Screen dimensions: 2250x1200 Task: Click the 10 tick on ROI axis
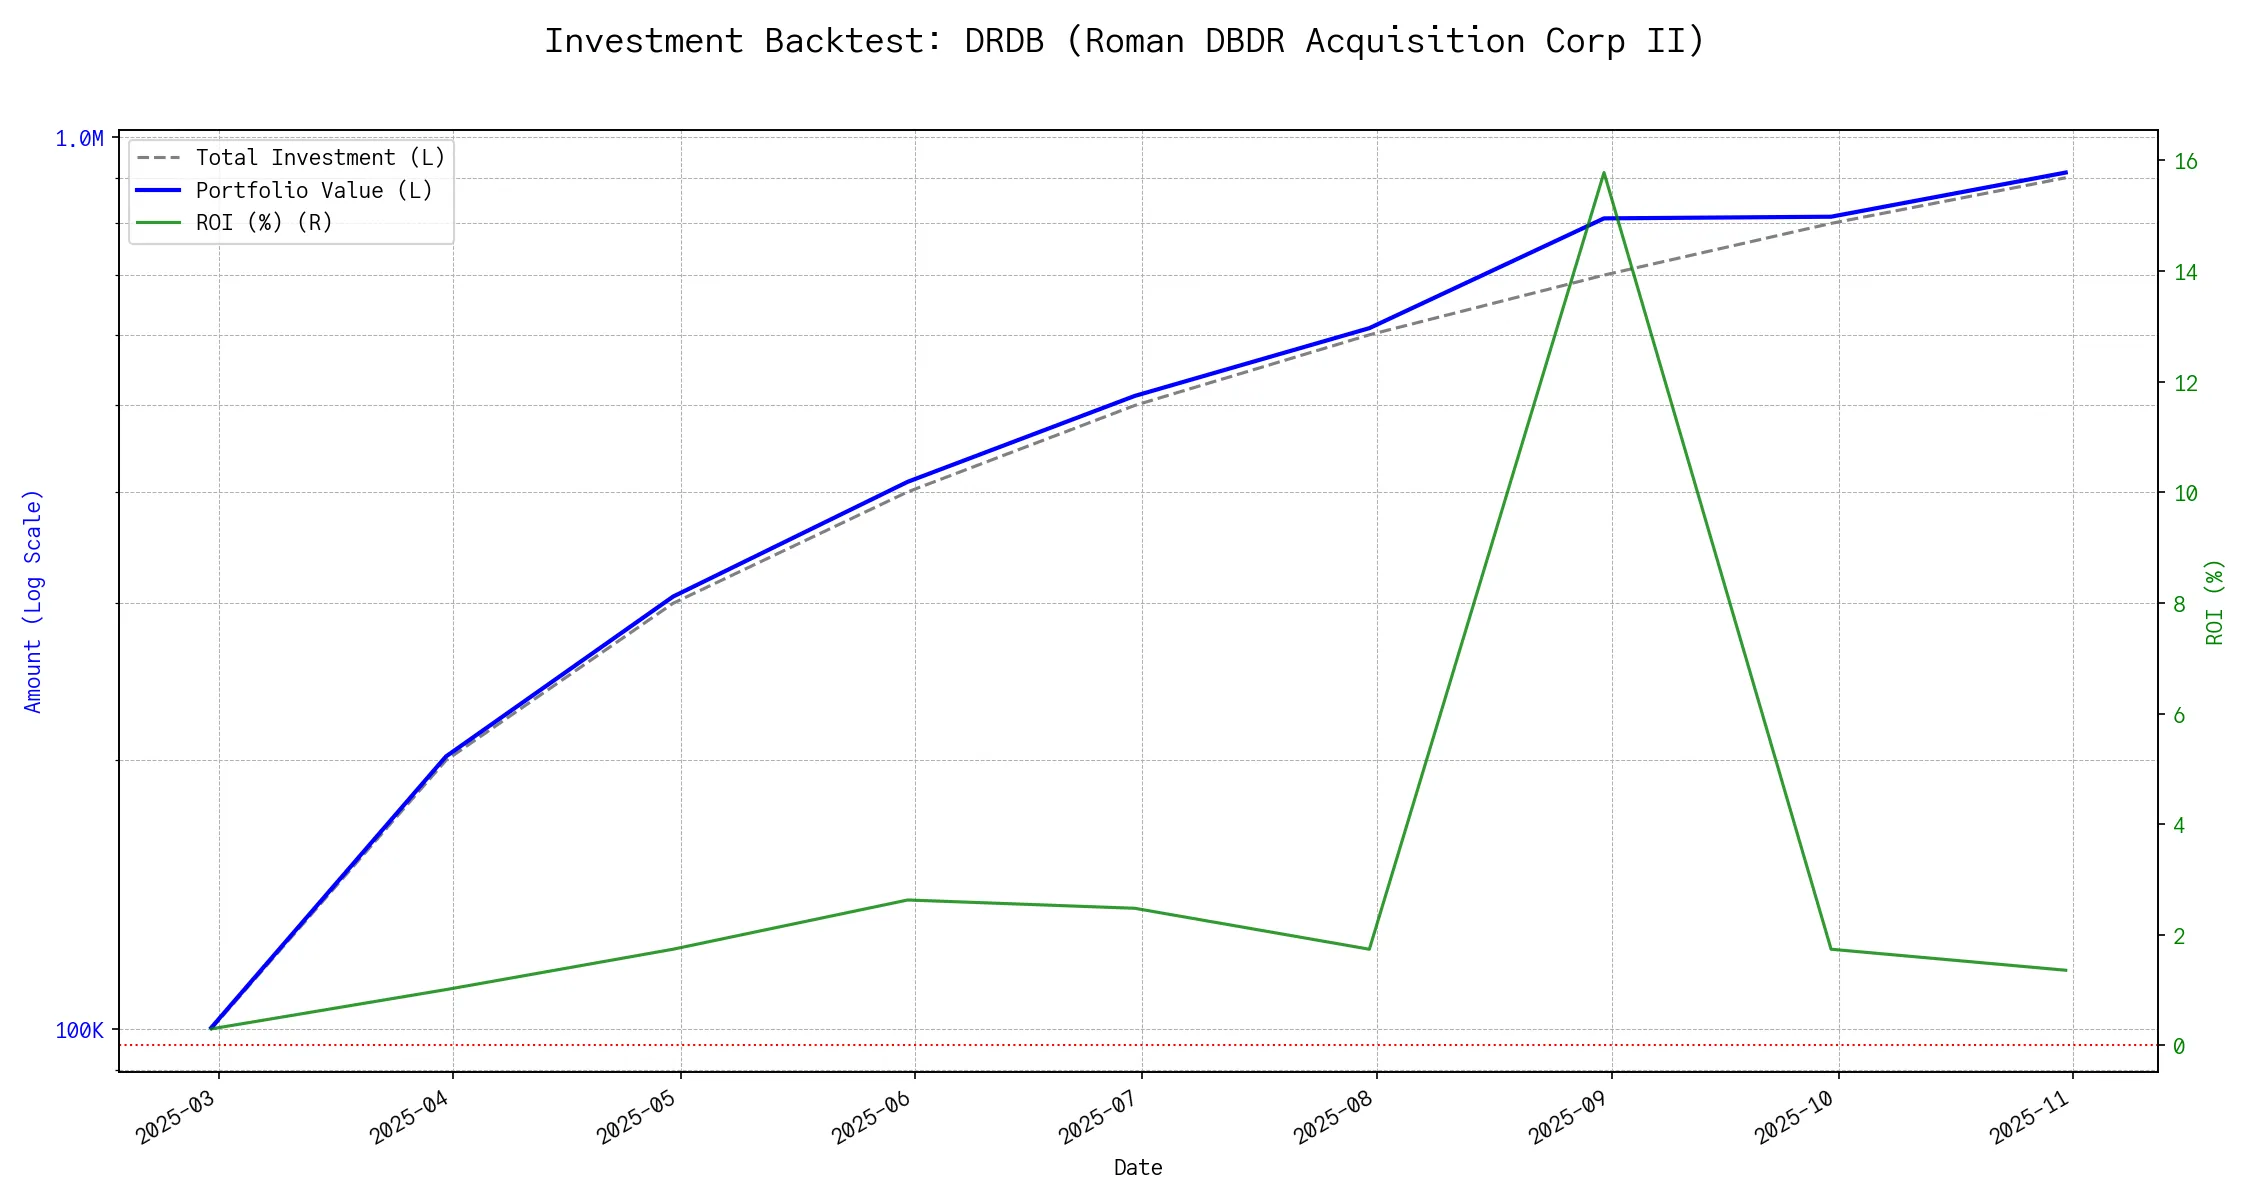click(2185, 493)
